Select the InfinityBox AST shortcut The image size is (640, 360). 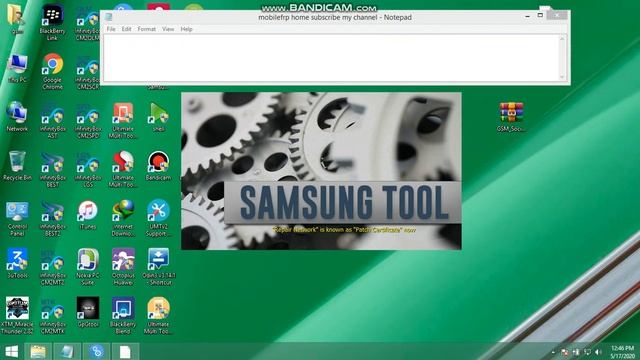coord(52,121)
